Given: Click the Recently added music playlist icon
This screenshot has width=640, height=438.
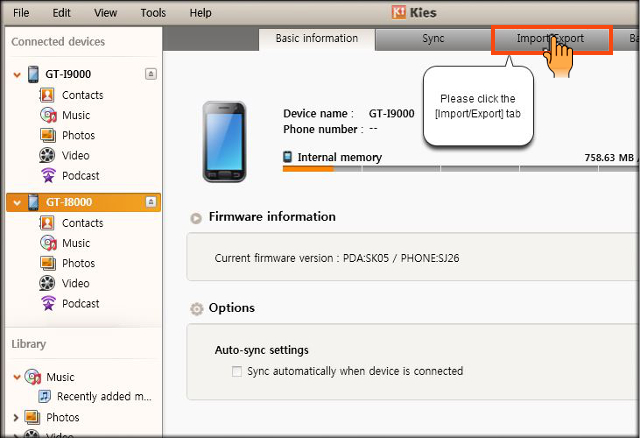Looking at the screenshot, I should (44, 396).
